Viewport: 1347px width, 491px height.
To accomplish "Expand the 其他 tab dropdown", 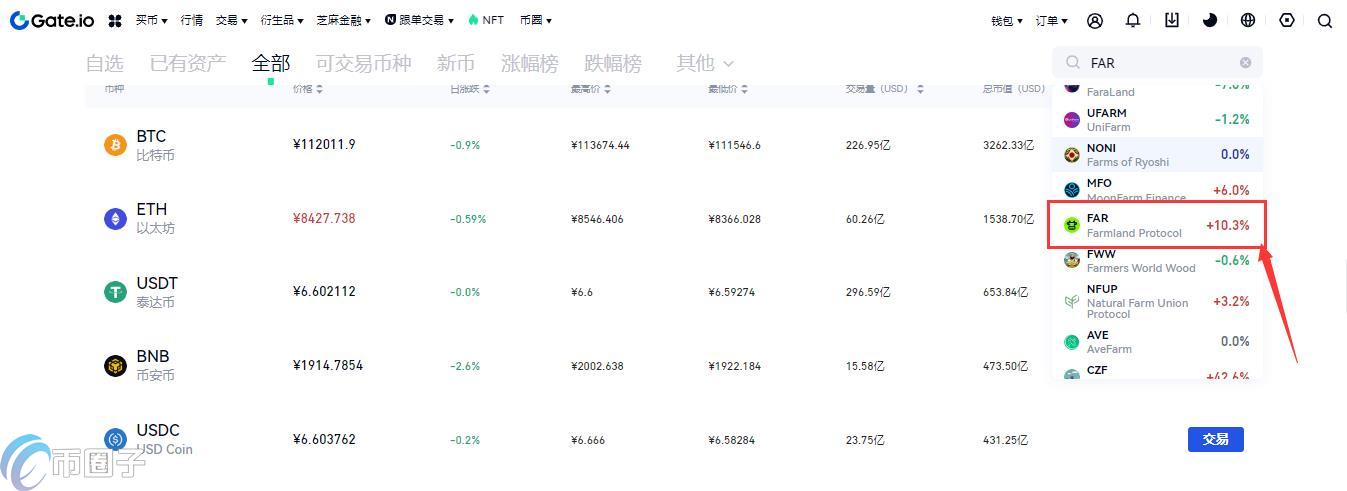I will [x=705, y=63].
